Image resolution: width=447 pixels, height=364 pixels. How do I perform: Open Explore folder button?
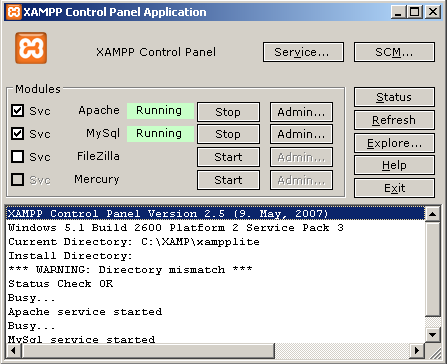[394, 143]
